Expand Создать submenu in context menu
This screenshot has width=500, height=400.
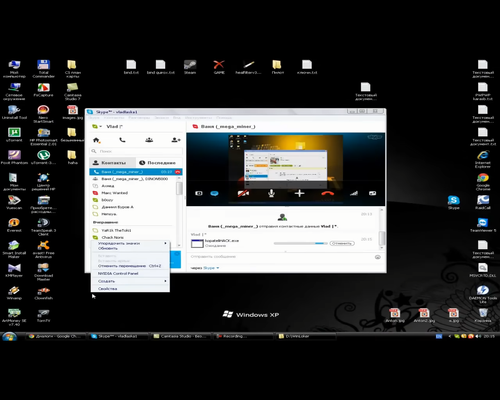point(130,281)
